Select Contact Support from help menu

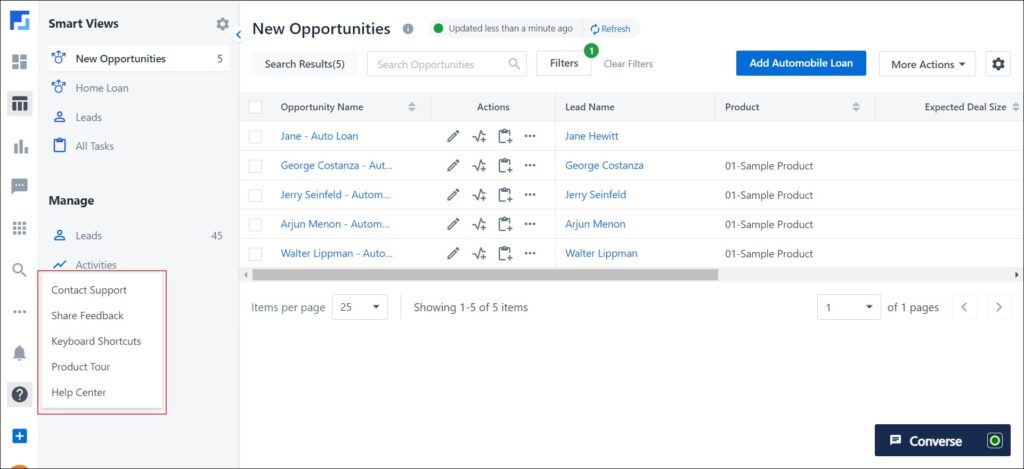pos(89,290)
